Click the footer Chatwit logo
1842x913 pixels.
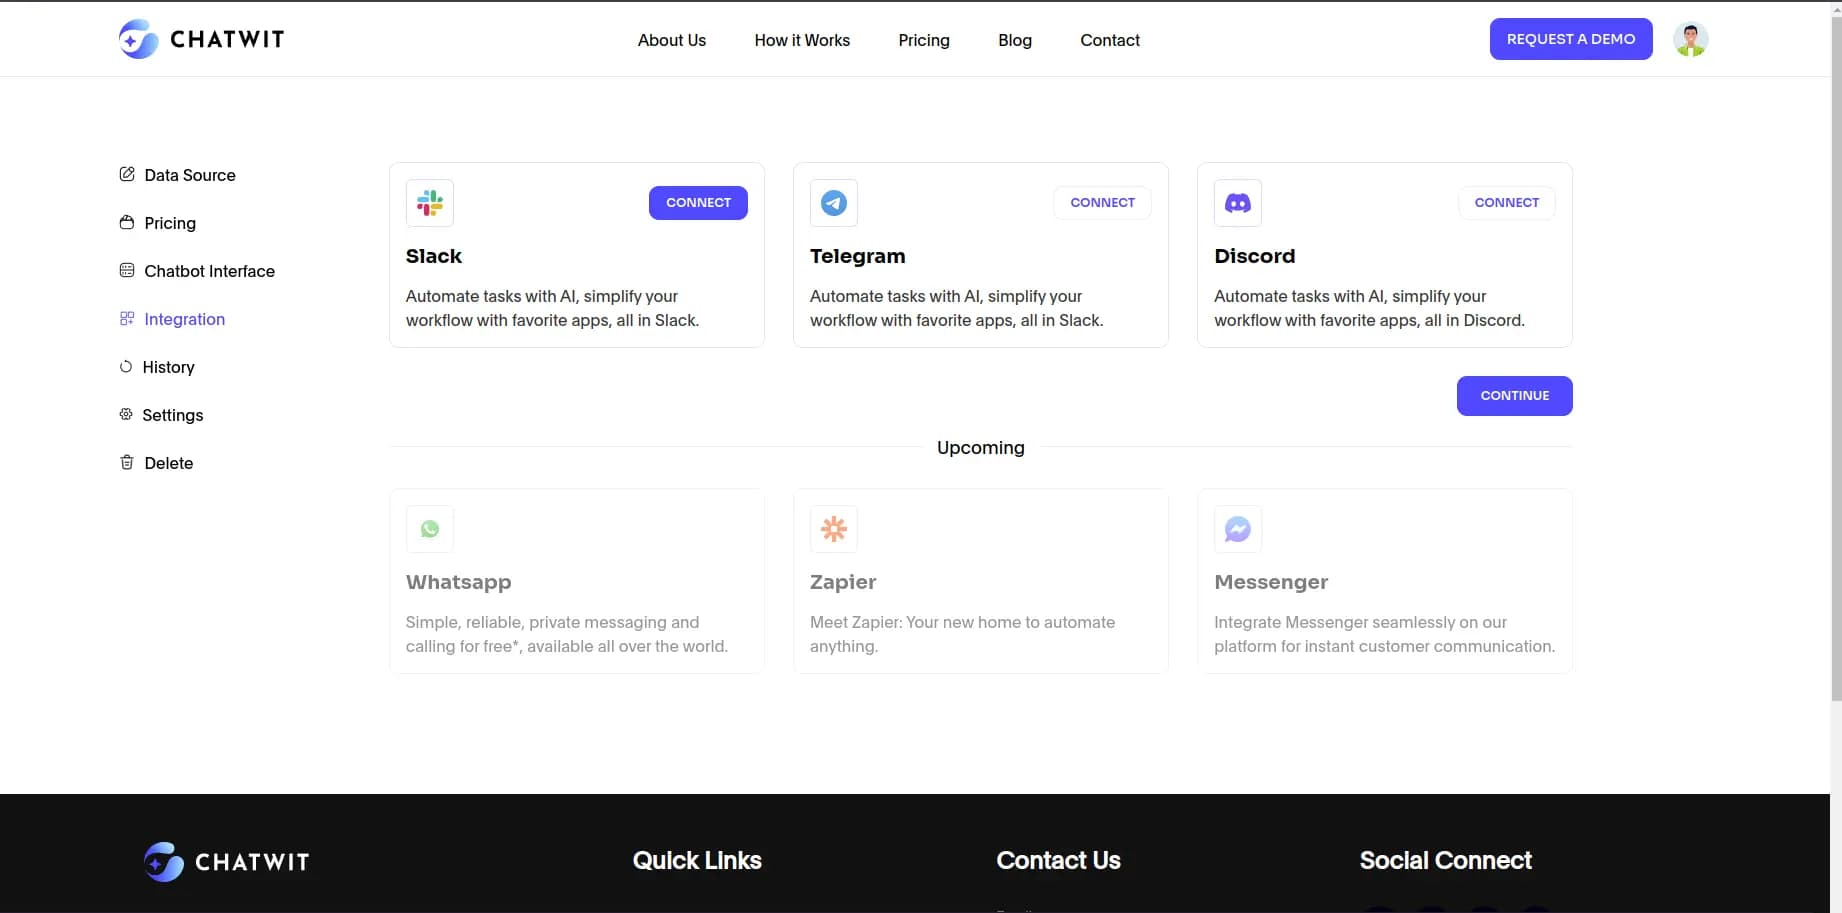[226, 862]
